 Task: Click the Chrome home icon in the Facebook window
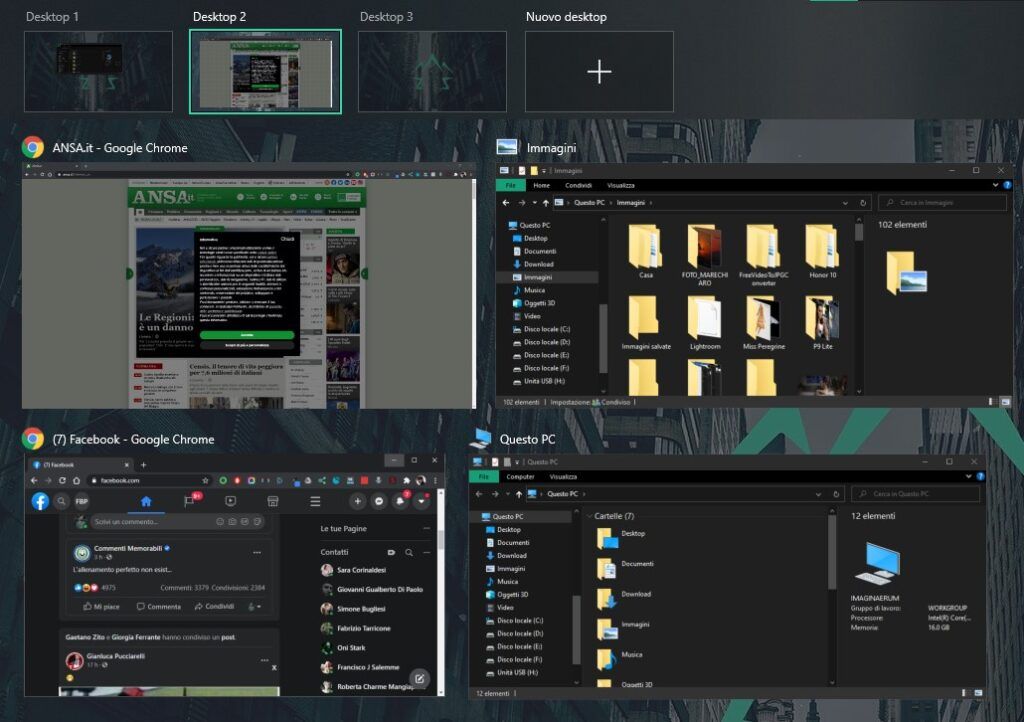pos(76,480)
